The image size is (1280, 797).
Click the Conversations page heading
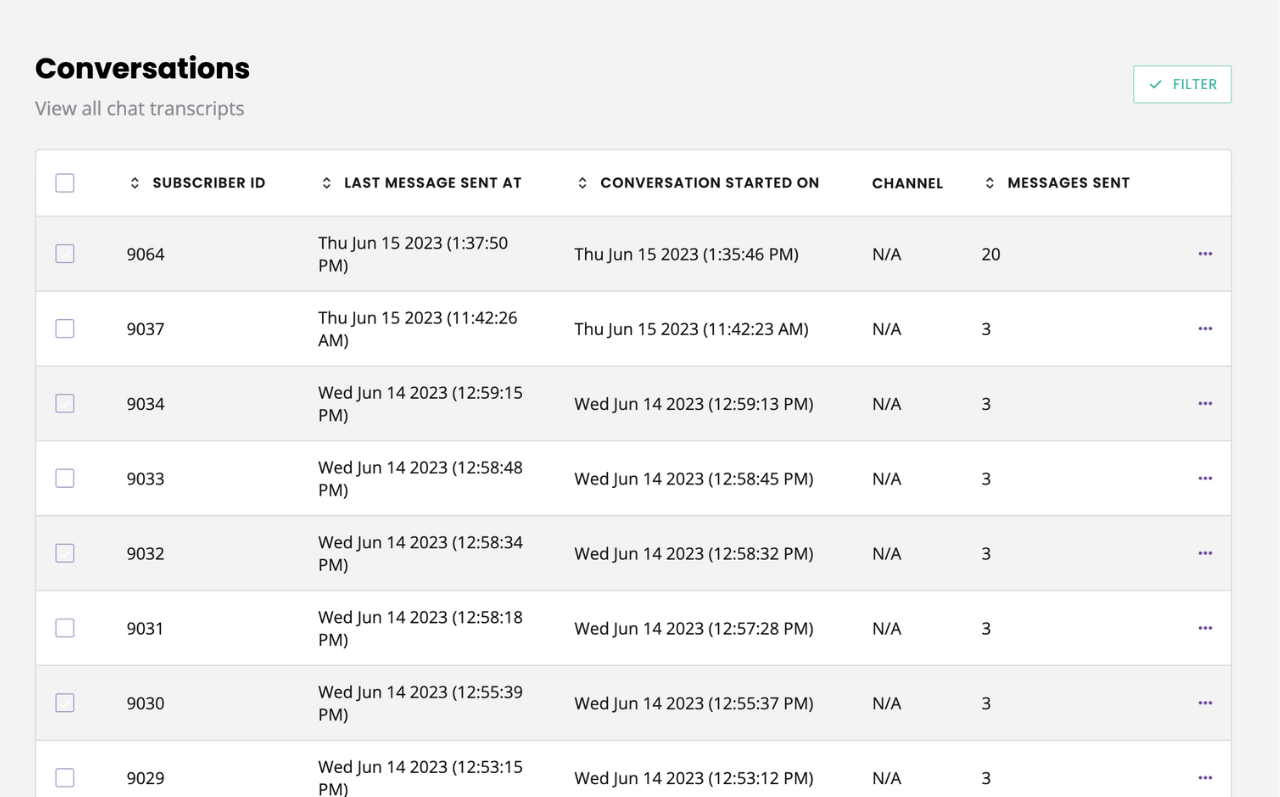142,68
